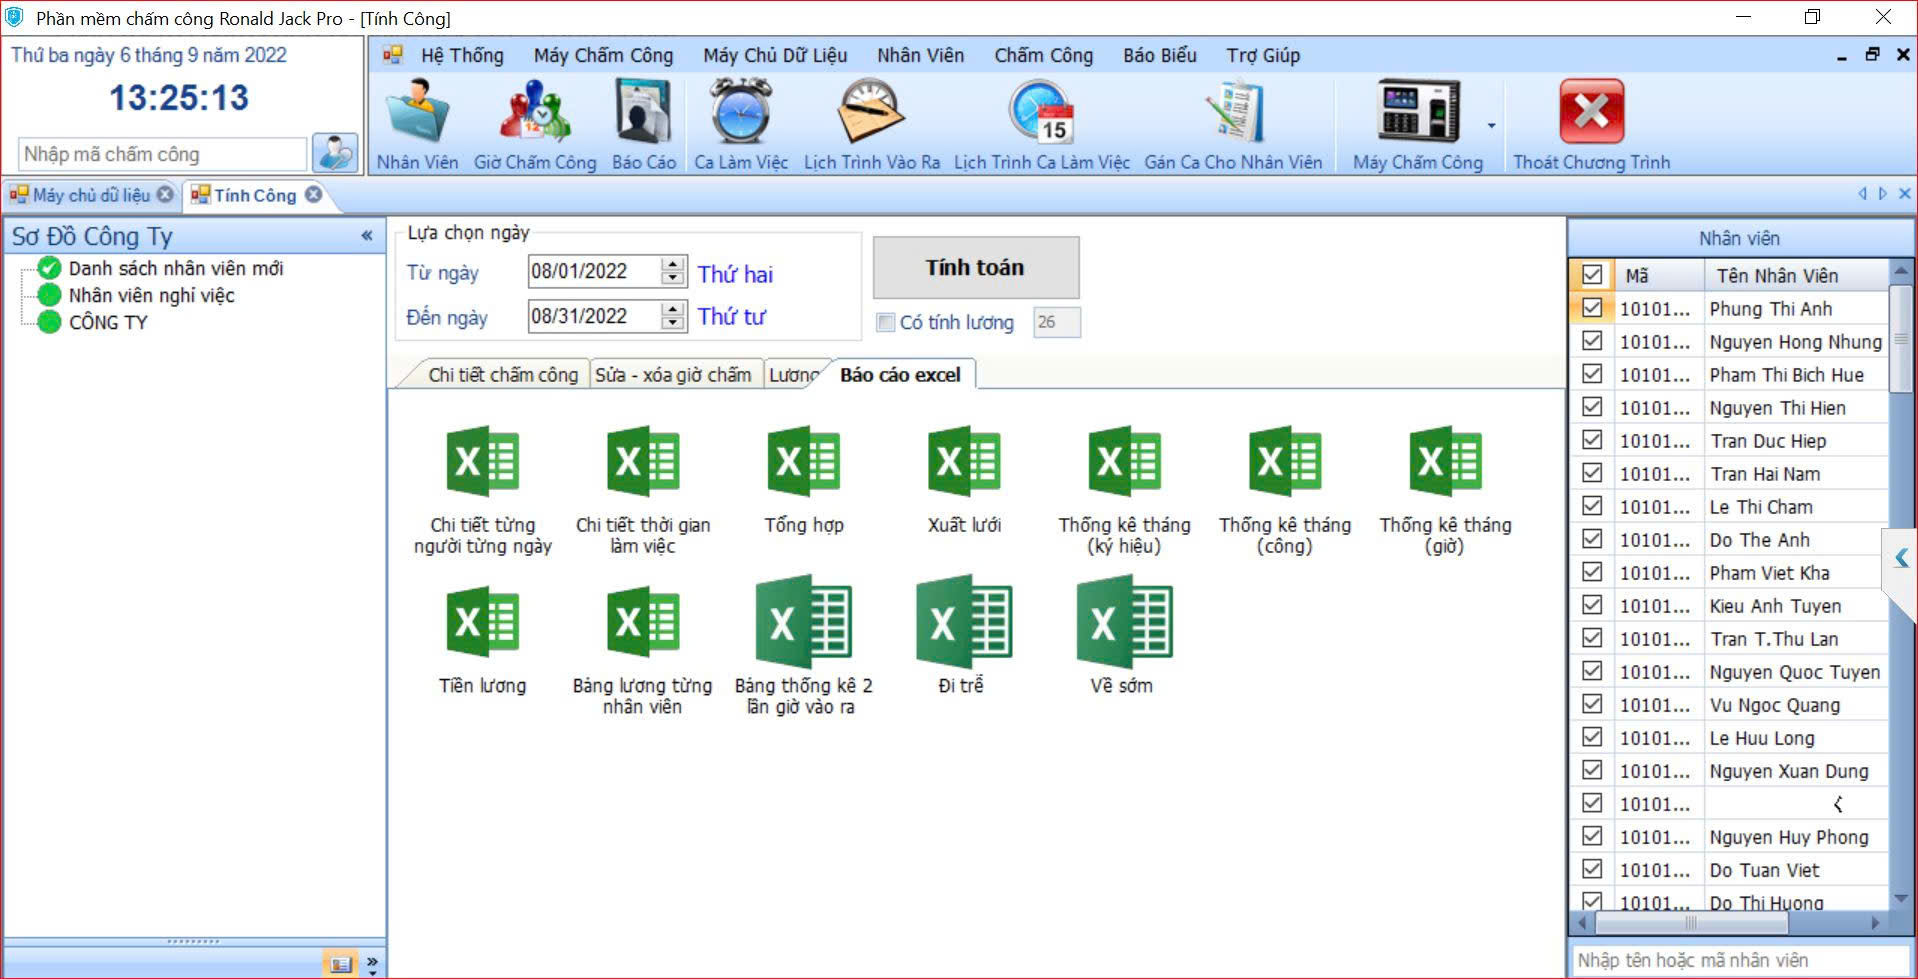
Task: Click the employee name search field
Action: (1738, 960)
